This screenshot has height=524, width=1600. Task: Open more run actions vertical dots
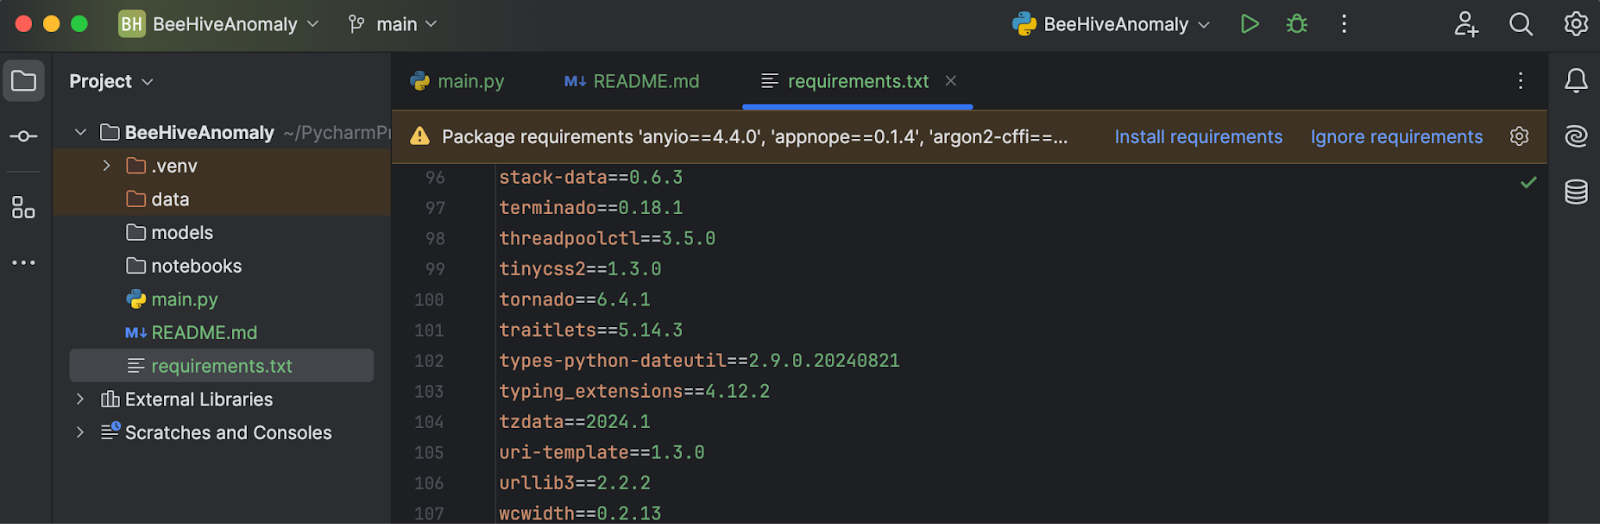tap(1344, 24)
